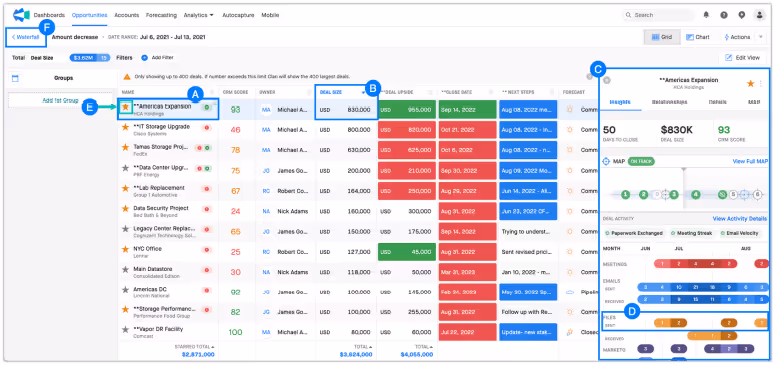This screenshot has height=365, width=773.
Task: Open the Accounts menu item
Action: pyautogui.click(x=127, y=15)
